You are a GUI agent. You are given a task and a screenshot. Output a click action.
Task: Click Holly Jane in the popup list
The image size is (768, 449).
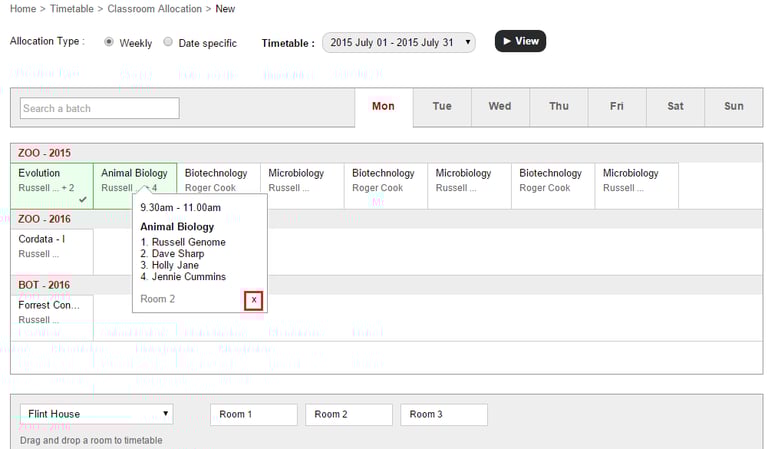(x=175, y=265)
